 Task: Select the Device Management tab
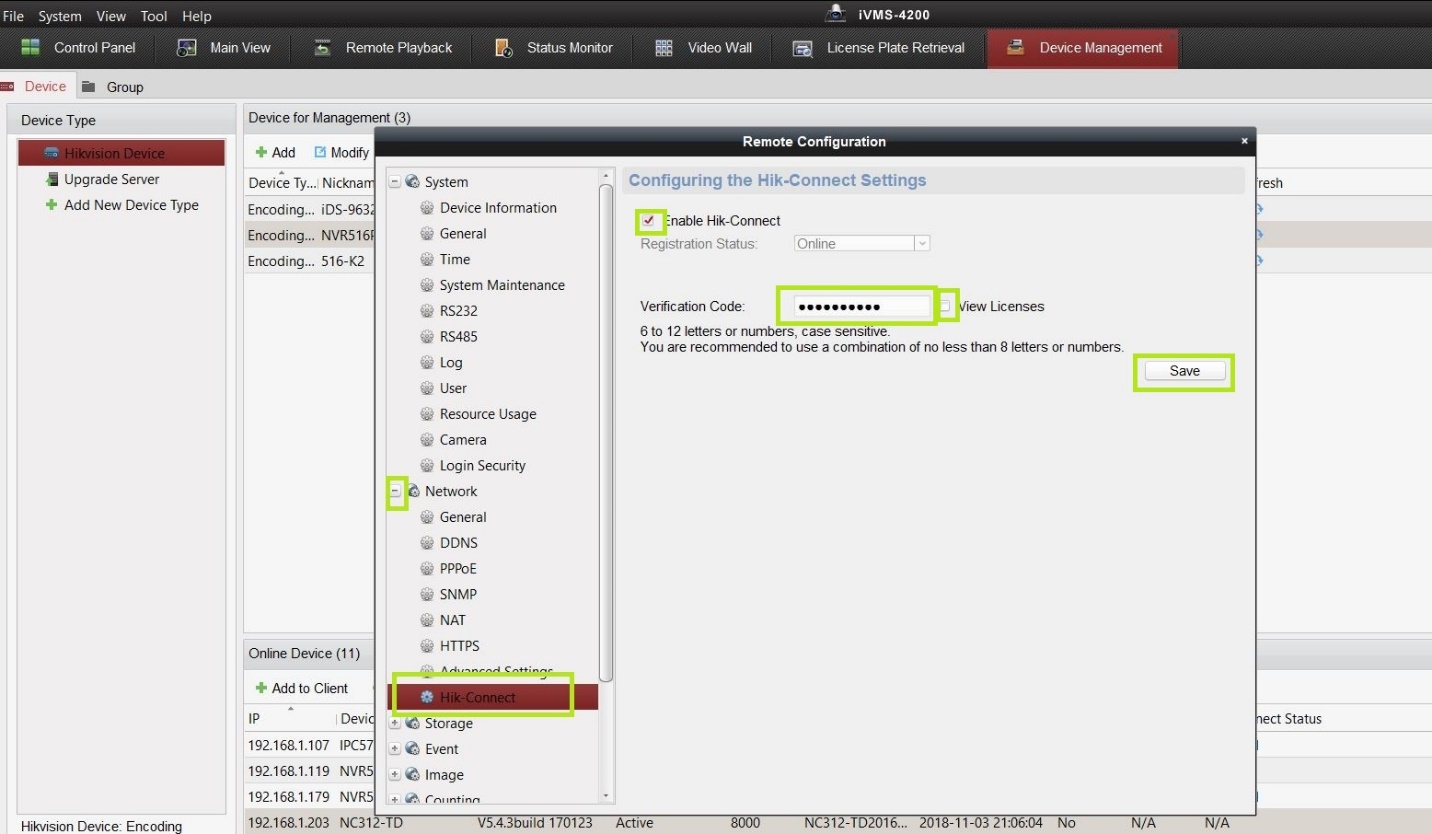pos(1084,48)
